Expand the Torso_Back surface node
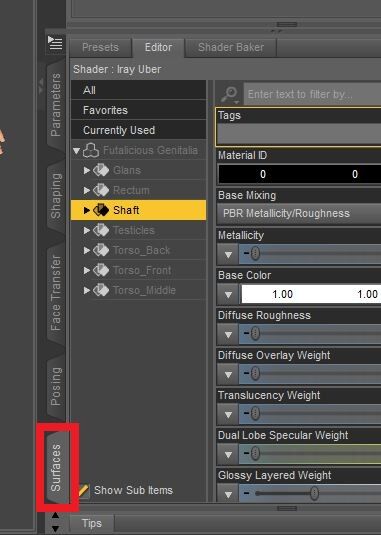 pyautogui.click(x=87, y=250)
